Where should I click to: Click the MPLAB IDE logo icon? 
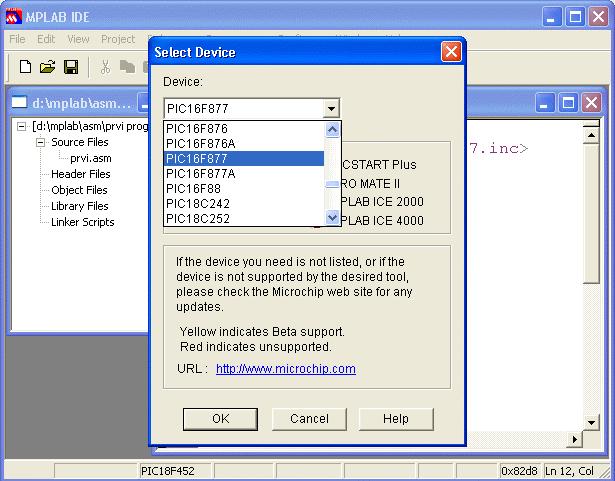14,17
